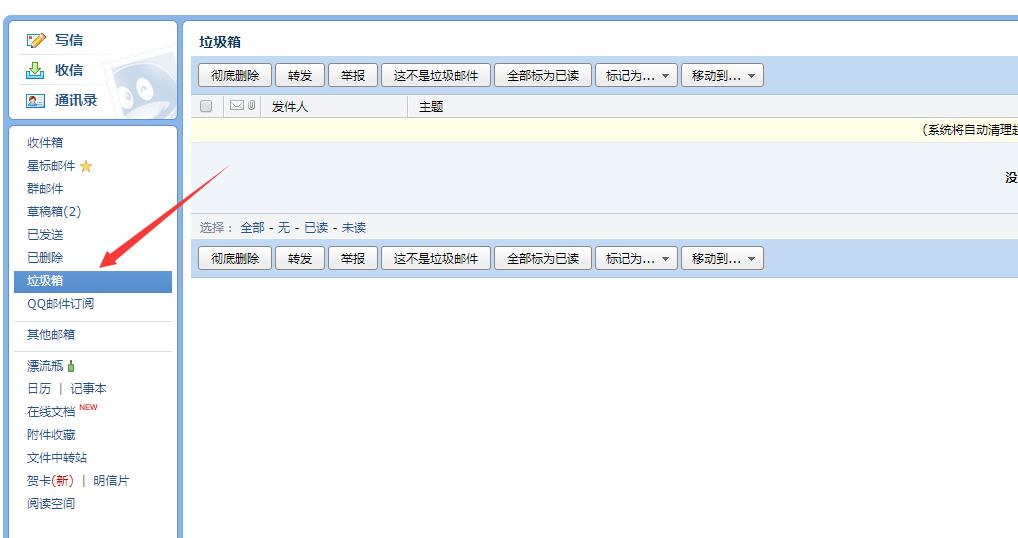Click the green bottle icon beside 漂流瓶

(71, 366)
